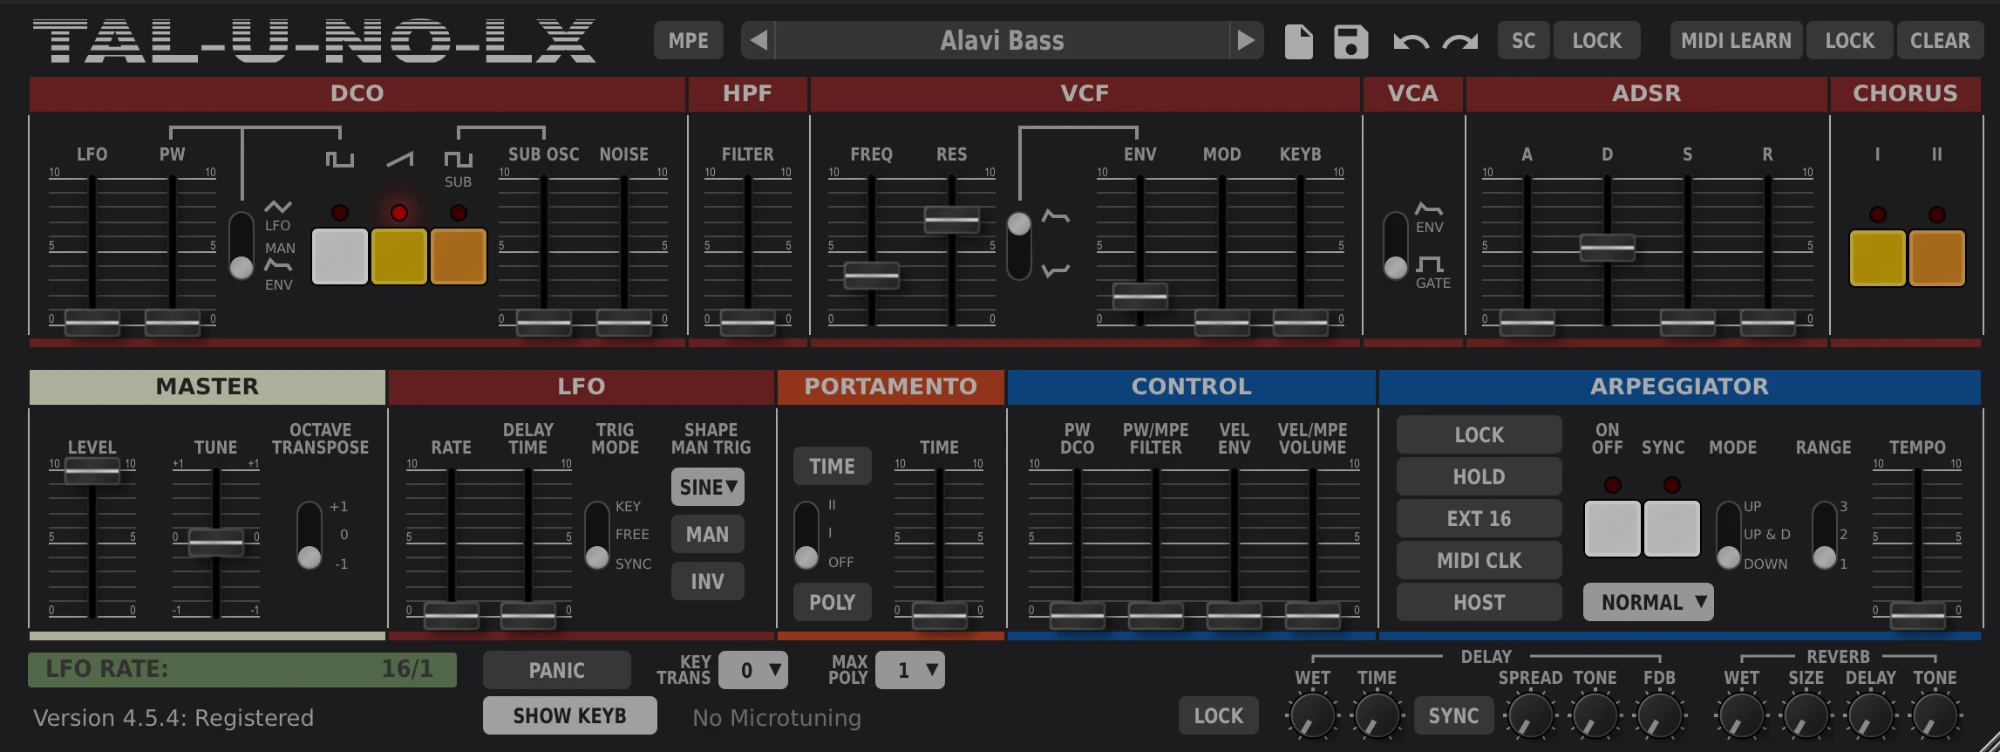
Task: Load the previous preset with left arrow
Action: pyautogui.click(x=759, y=41)
